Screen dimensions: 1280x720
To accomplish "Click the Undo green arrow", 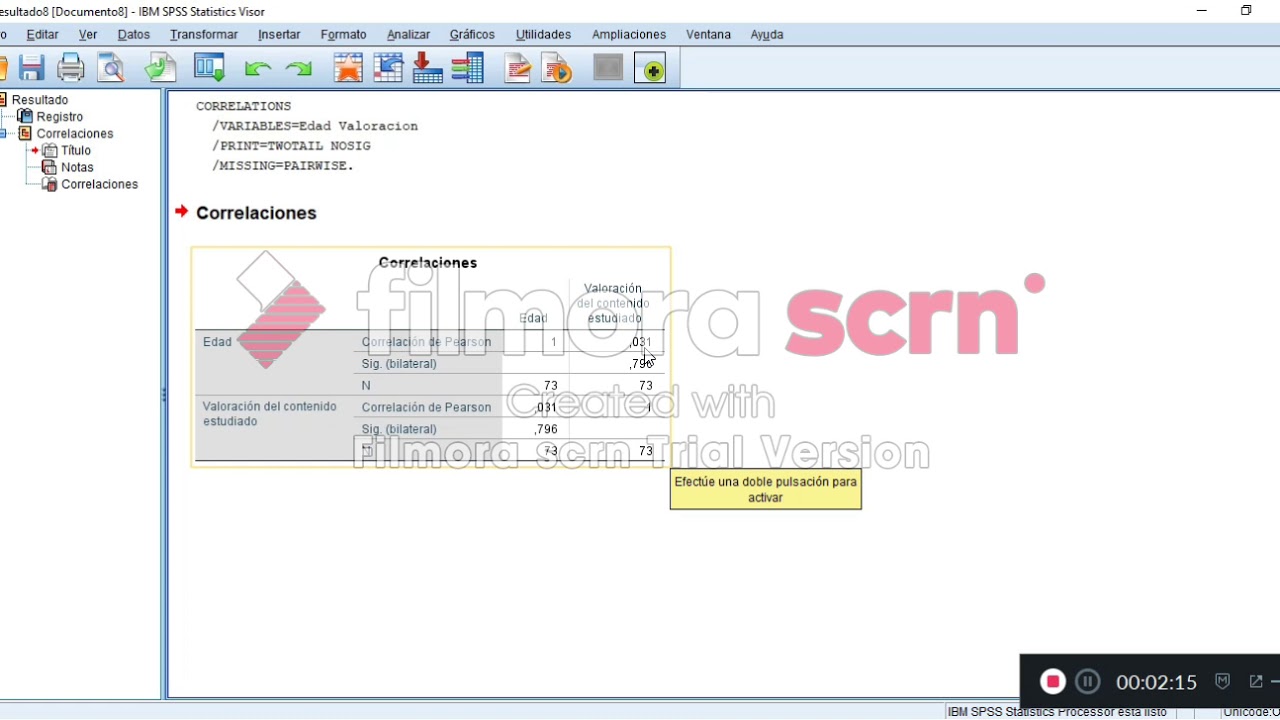I will pyautogui.click(x=258, y=69).
